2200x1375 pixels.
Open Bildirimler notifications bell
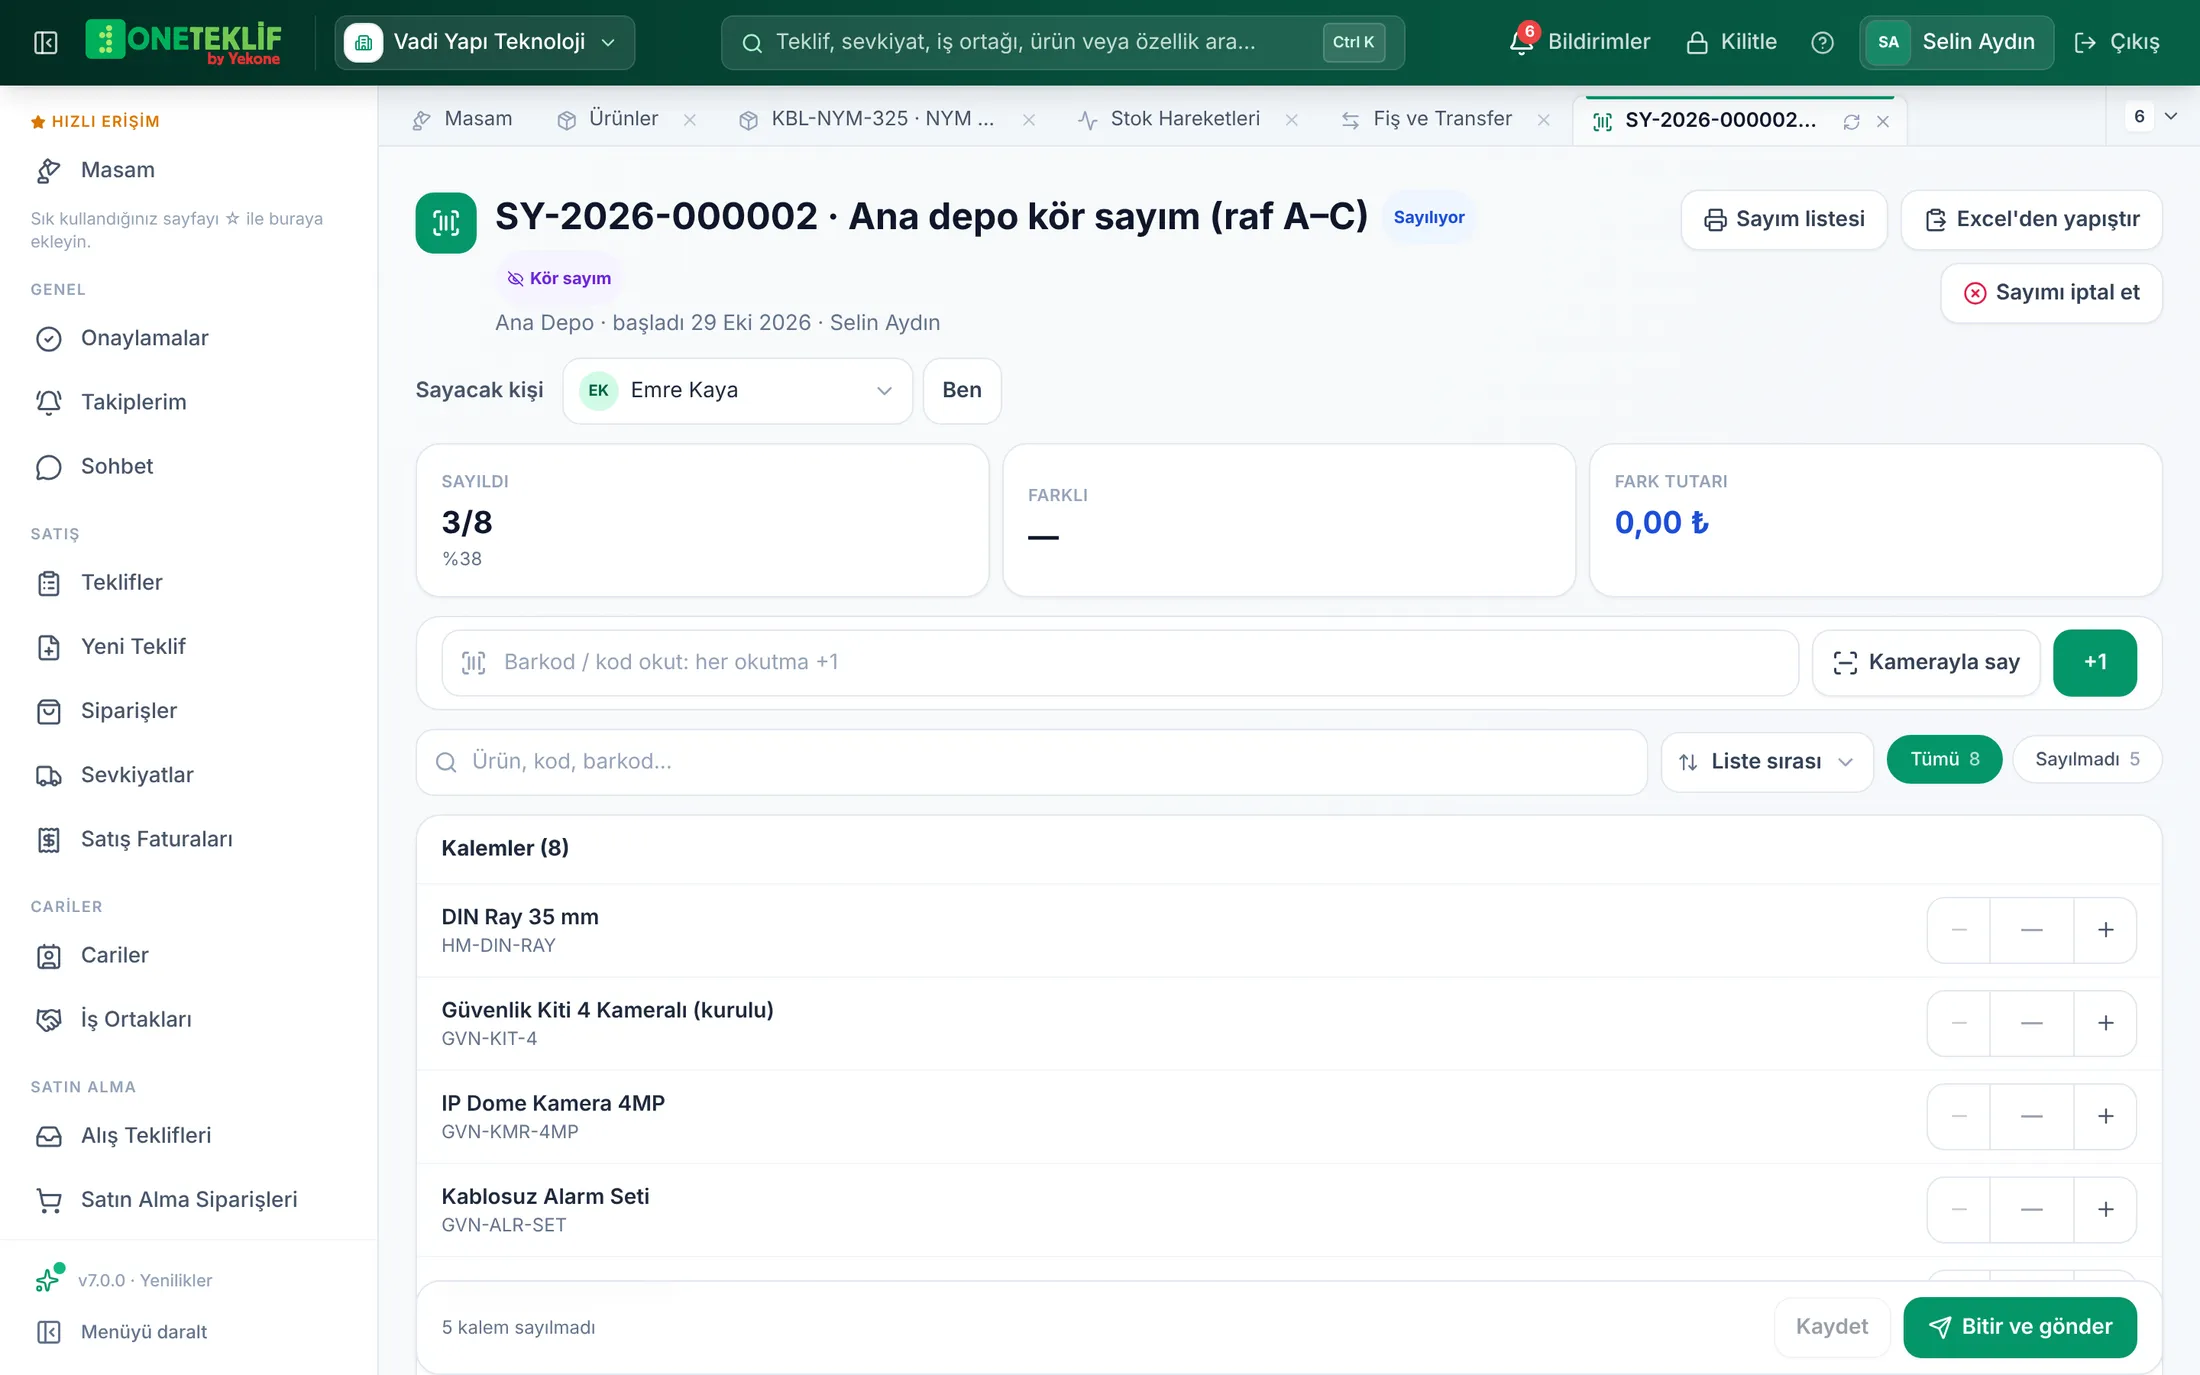(1579, 42)
